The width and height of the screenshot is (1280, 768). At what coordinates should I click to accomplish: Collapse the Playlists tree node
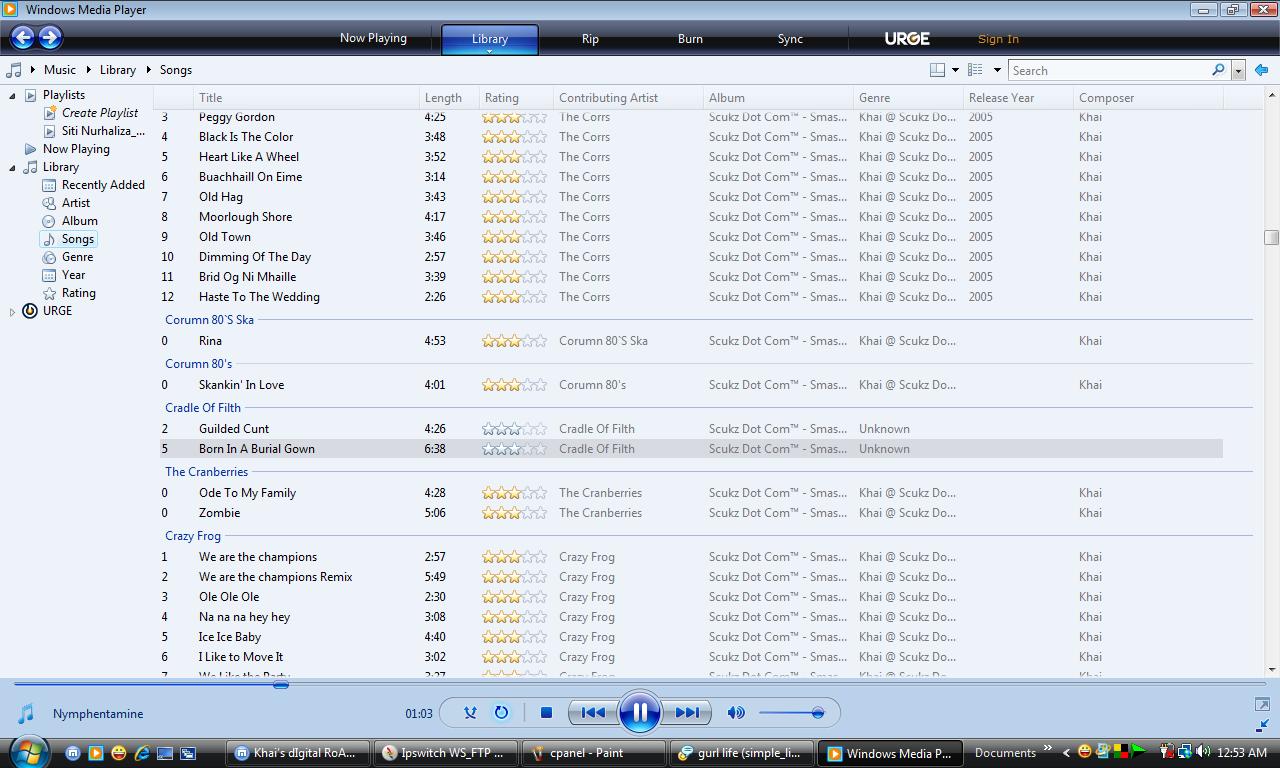click(x=12, y=95)
